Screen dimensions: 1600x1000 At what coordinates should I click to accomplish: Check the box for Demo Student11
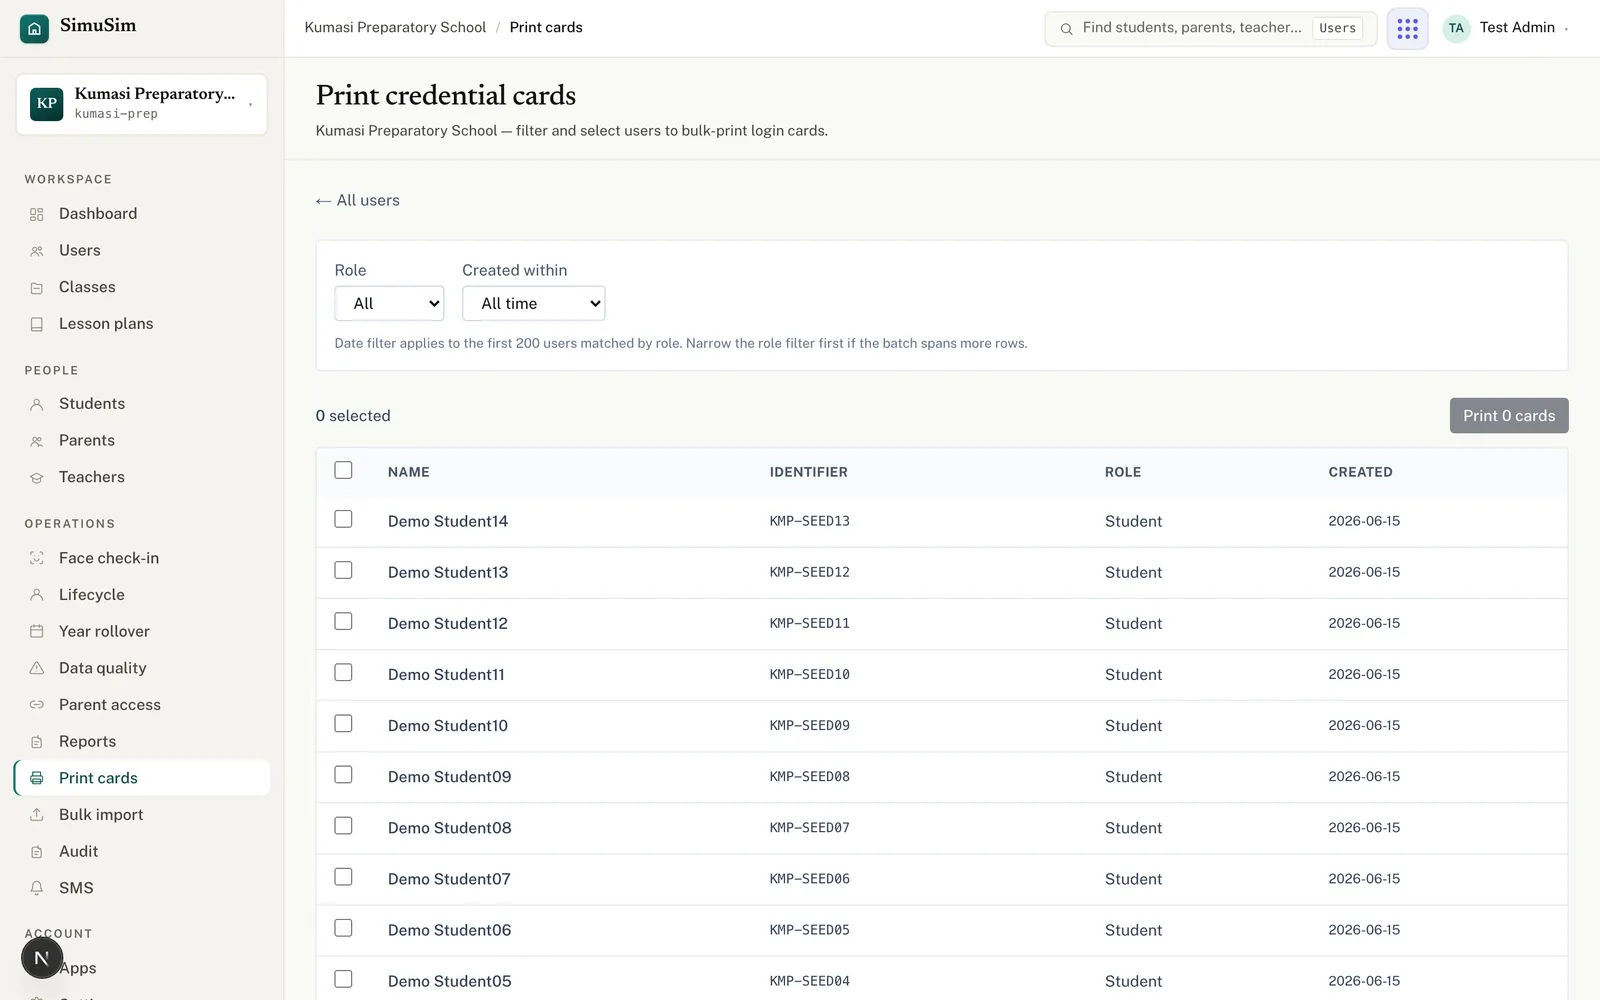pyautogui.click(x=343, y=672)
